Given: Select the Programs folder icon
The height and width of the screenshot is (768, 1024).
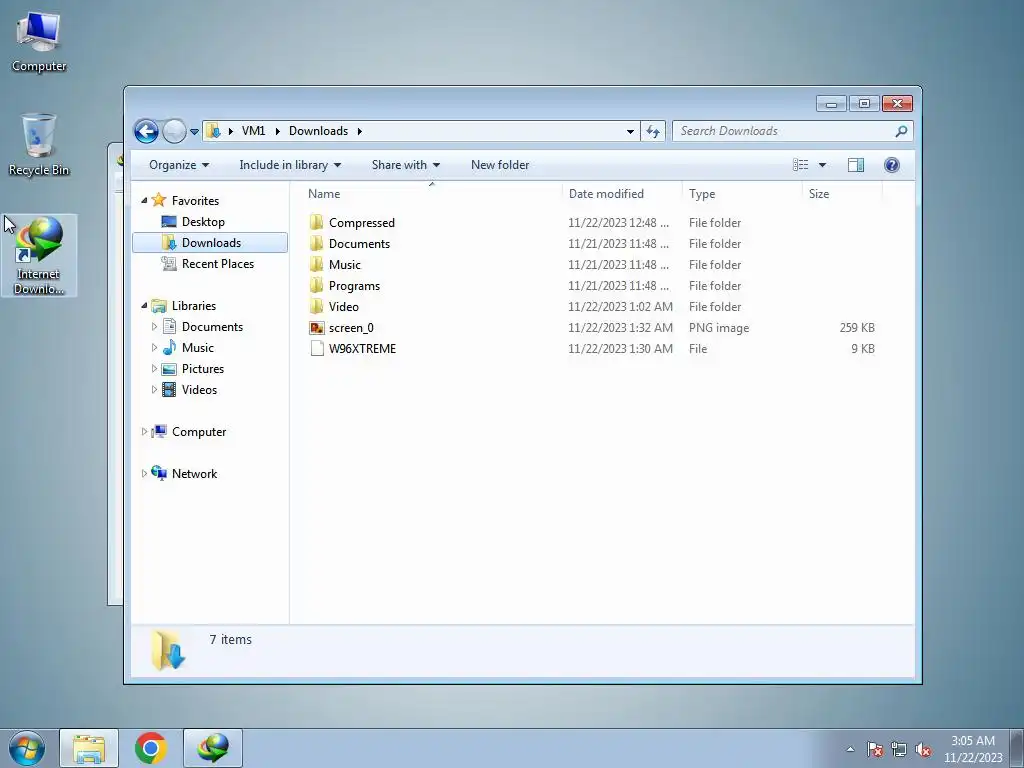Looking at the screenshot, I should point(317,285).
